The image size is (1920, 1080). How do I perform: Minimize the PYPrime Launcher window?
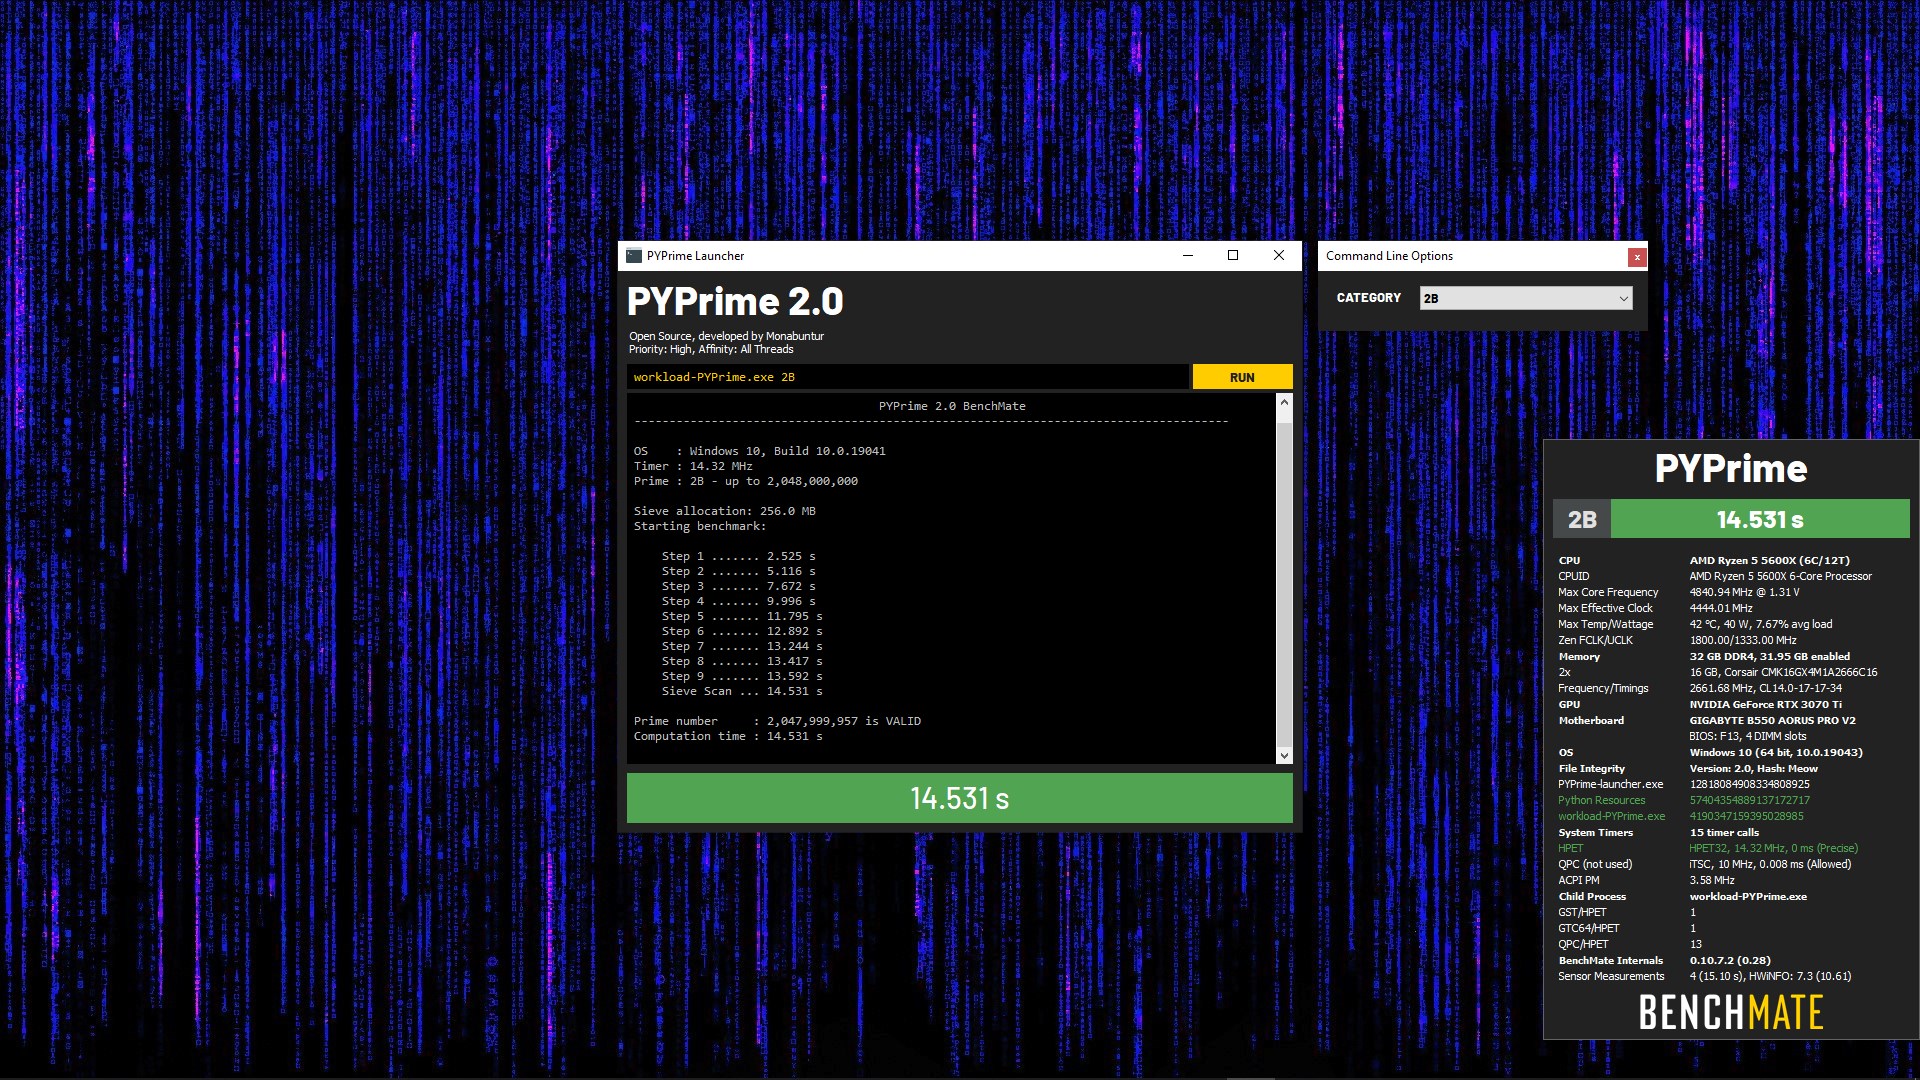tap(1188, 256)
